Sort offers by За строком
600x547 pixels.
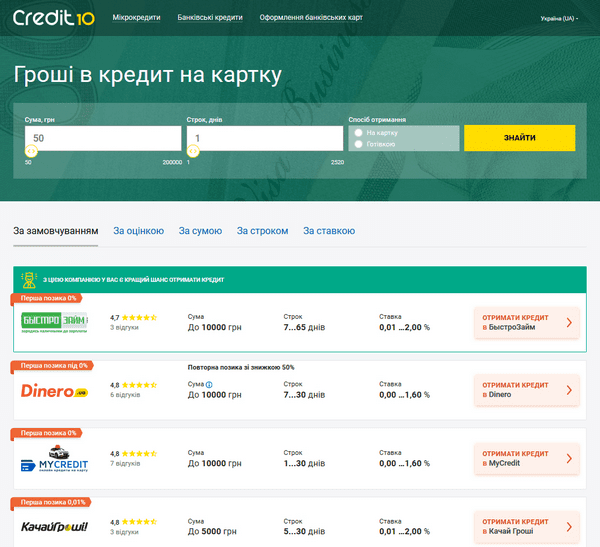click(x=262, y=231)
